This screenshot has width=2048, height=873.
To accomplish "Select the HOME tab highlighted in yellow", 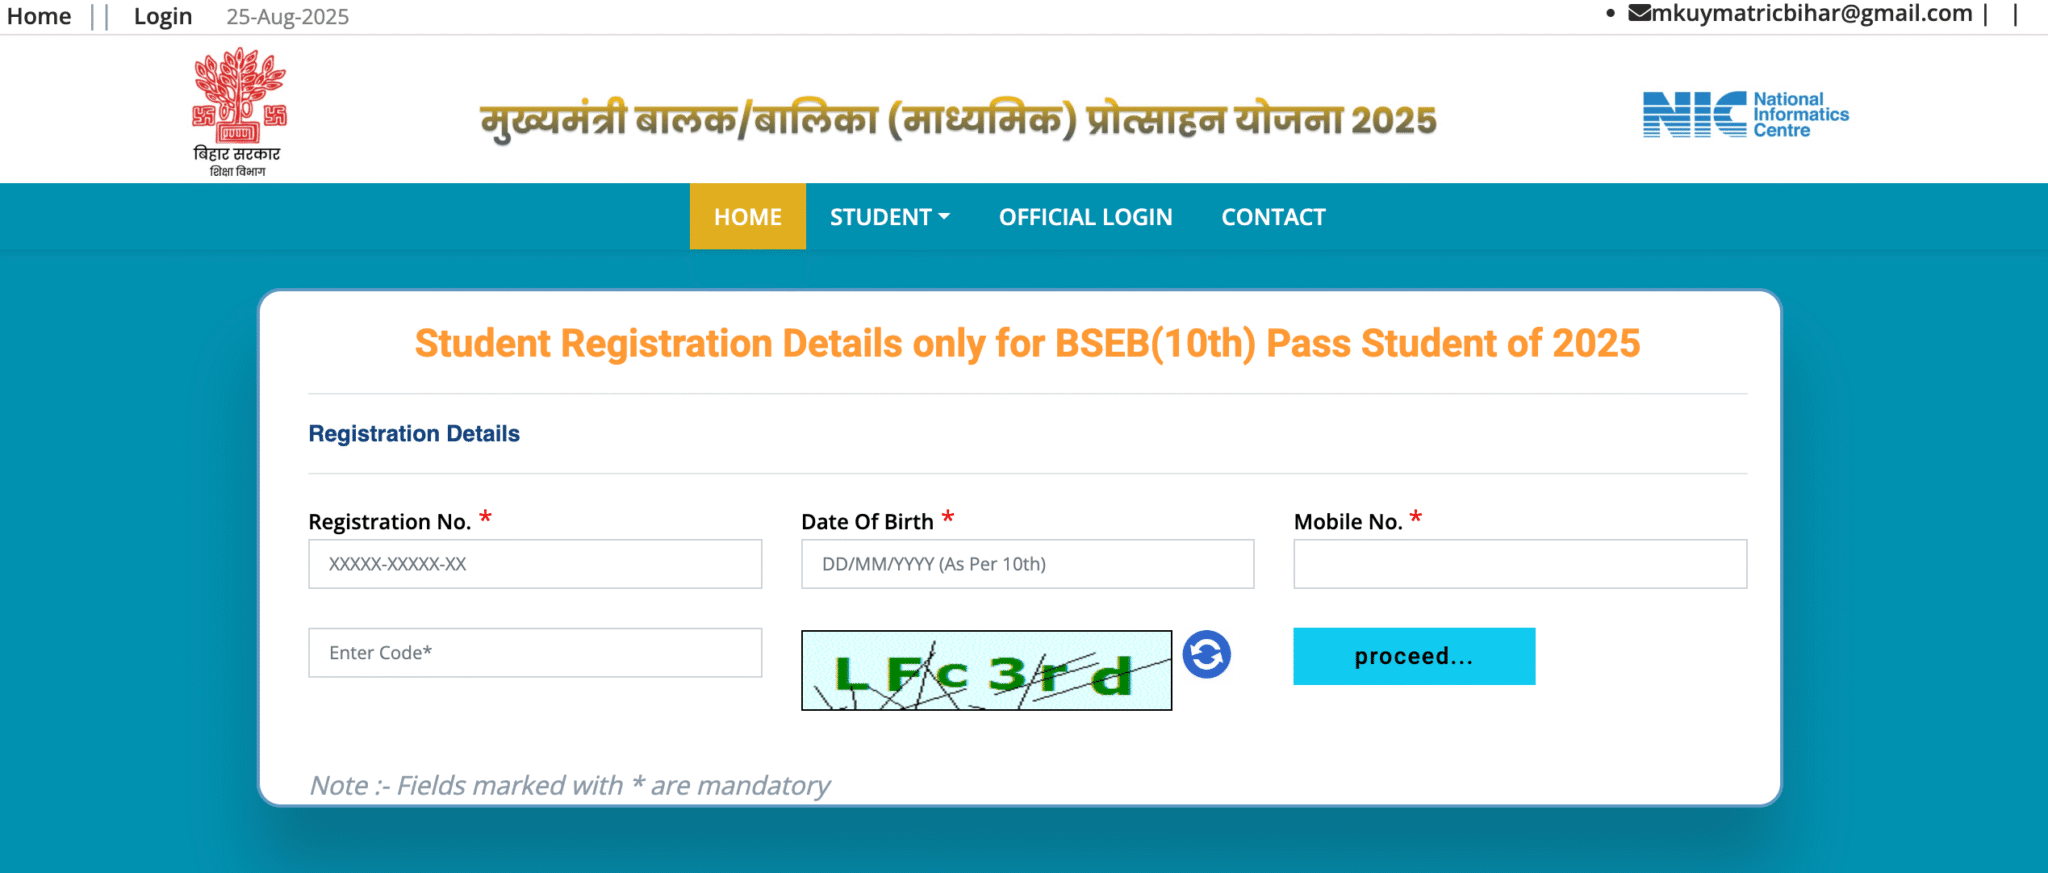I will click(x=747, y=217).
